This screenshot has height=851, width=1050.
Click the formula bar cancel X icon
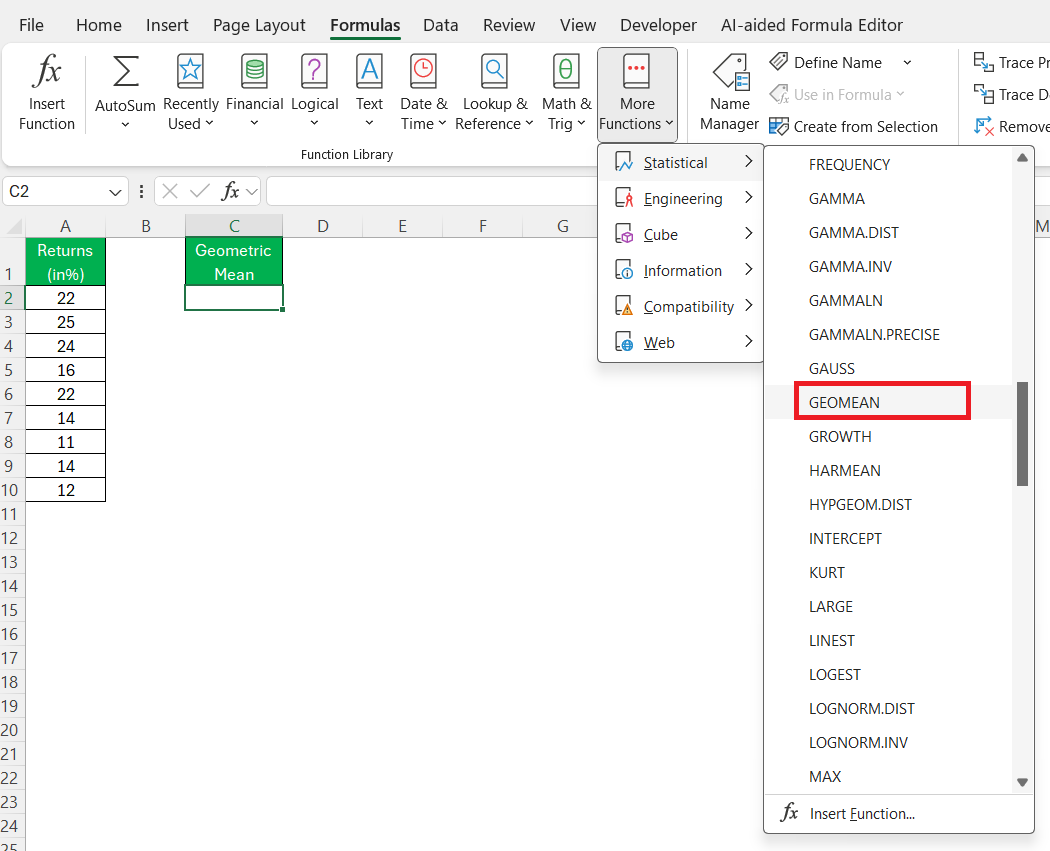click(170, 191)
